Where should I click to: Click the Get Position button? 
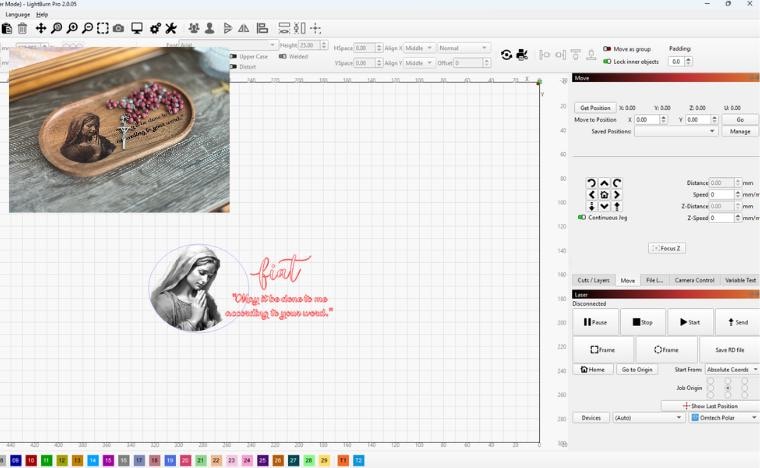click(x=595, y=108)
